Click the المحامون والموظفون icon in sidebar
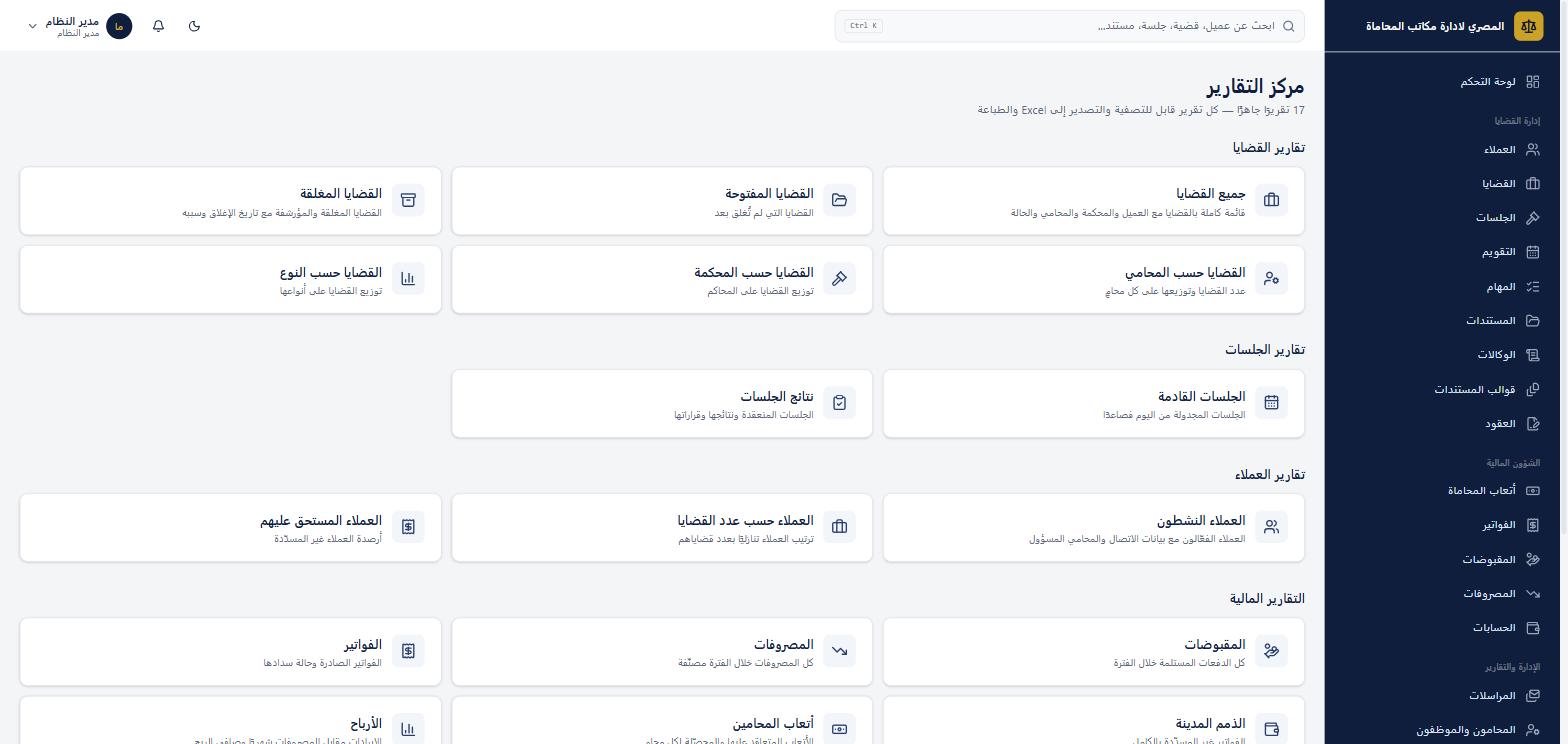 click(x=1533, y=730)
